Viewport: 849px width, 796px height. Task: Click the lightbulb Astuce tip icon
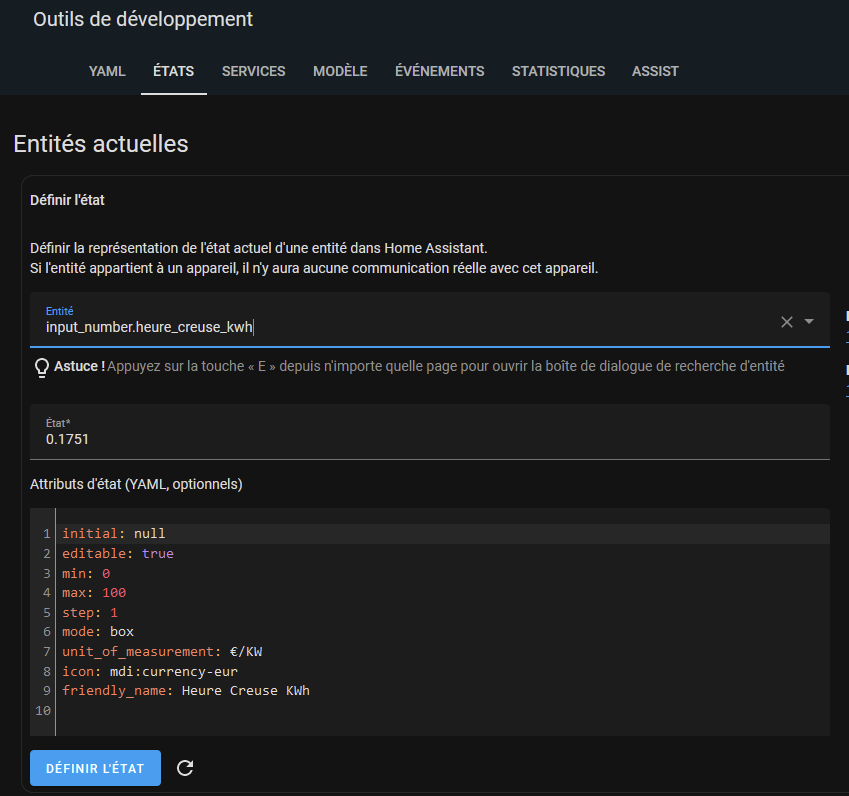click(42, 367)
